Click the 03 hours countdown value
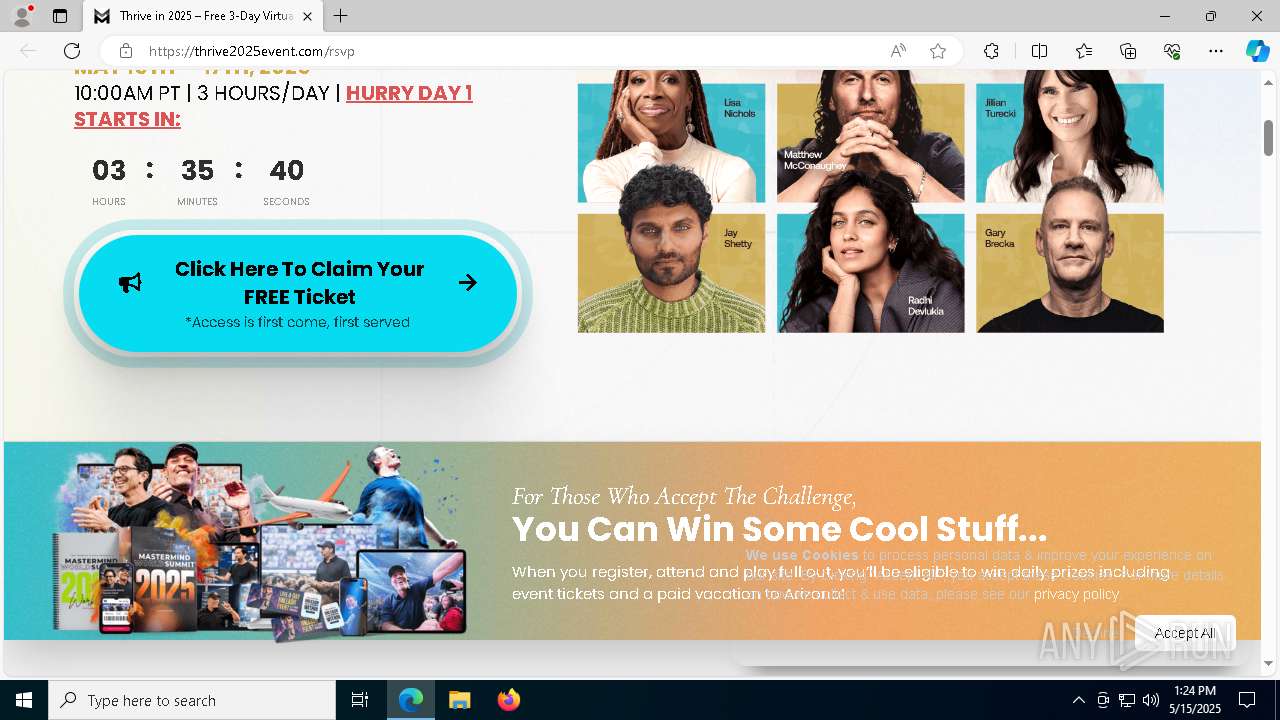This screenshot has width=1280, height=720. [x=109, y=171]
